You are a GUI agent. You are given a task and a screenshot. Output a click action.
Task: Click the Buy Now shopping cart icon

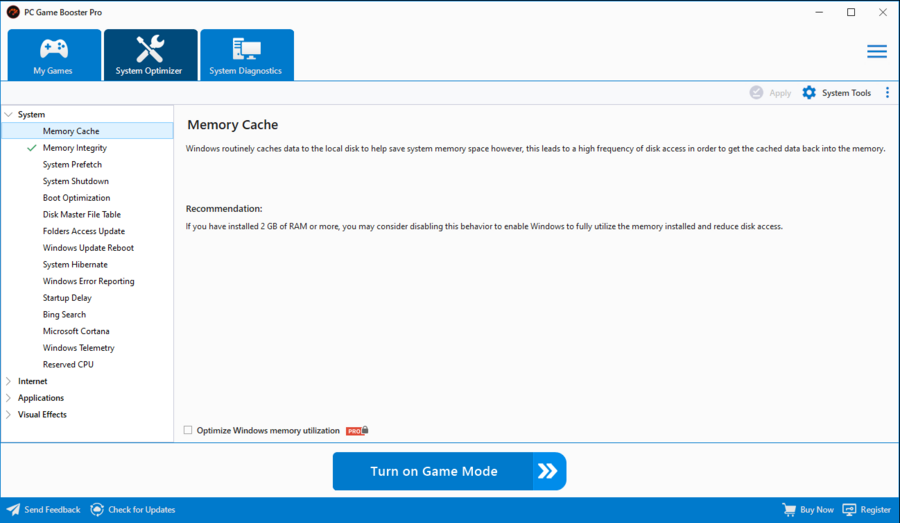pos(789,509)
